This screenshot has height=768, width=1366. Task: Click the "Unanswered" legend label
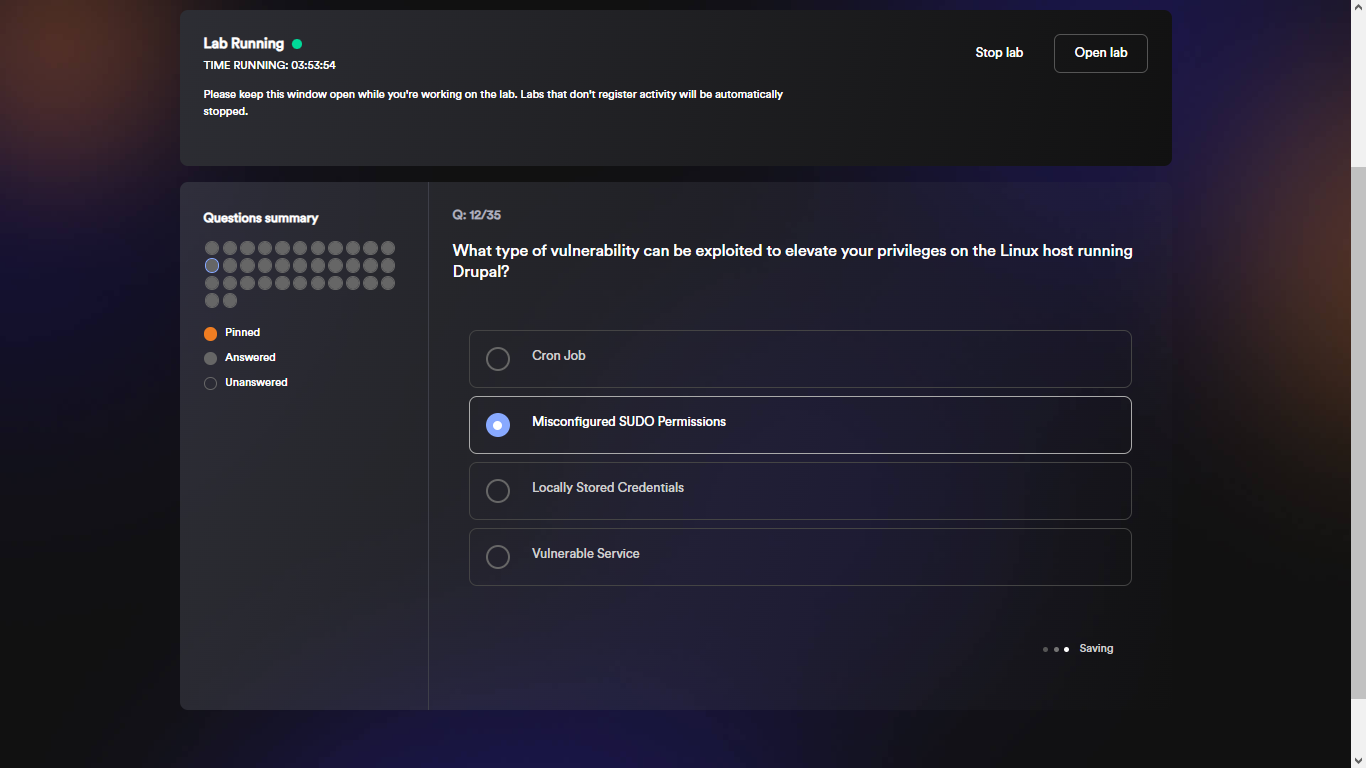pos(256,382)
